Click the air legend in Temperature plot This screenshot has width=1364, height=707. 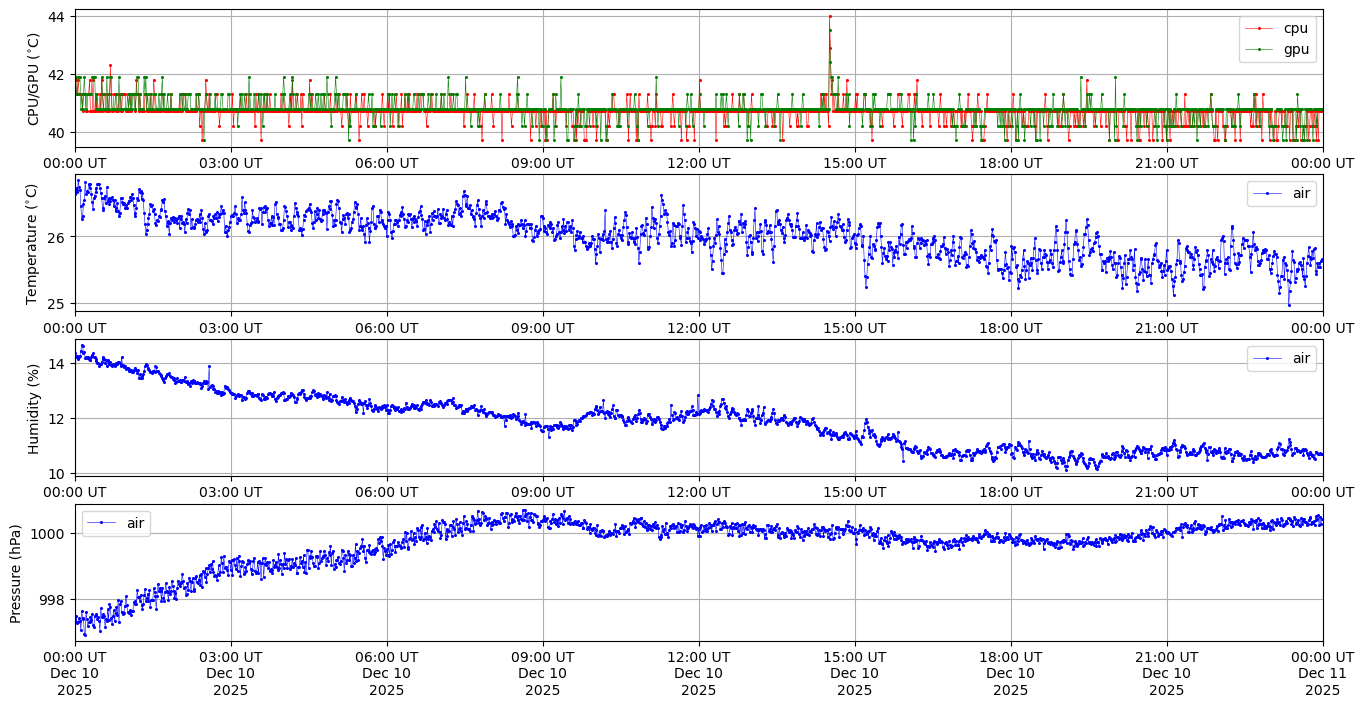1282,194
